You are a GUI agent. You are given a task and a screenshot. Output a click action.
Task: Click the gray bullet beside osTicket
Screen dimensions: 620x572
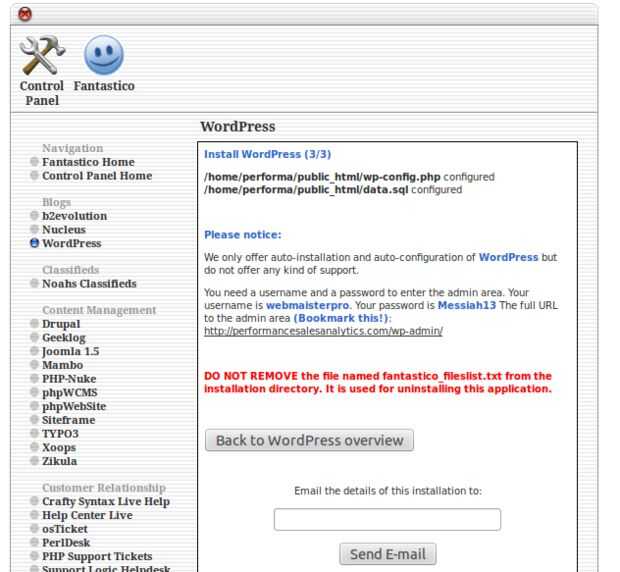[x=34, y=529]
